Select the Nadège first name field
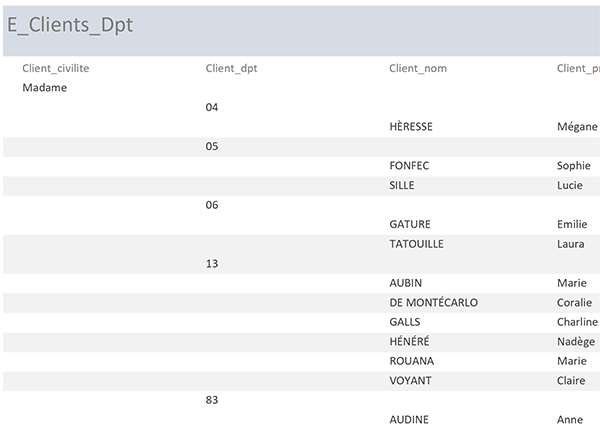 (576, 342)
